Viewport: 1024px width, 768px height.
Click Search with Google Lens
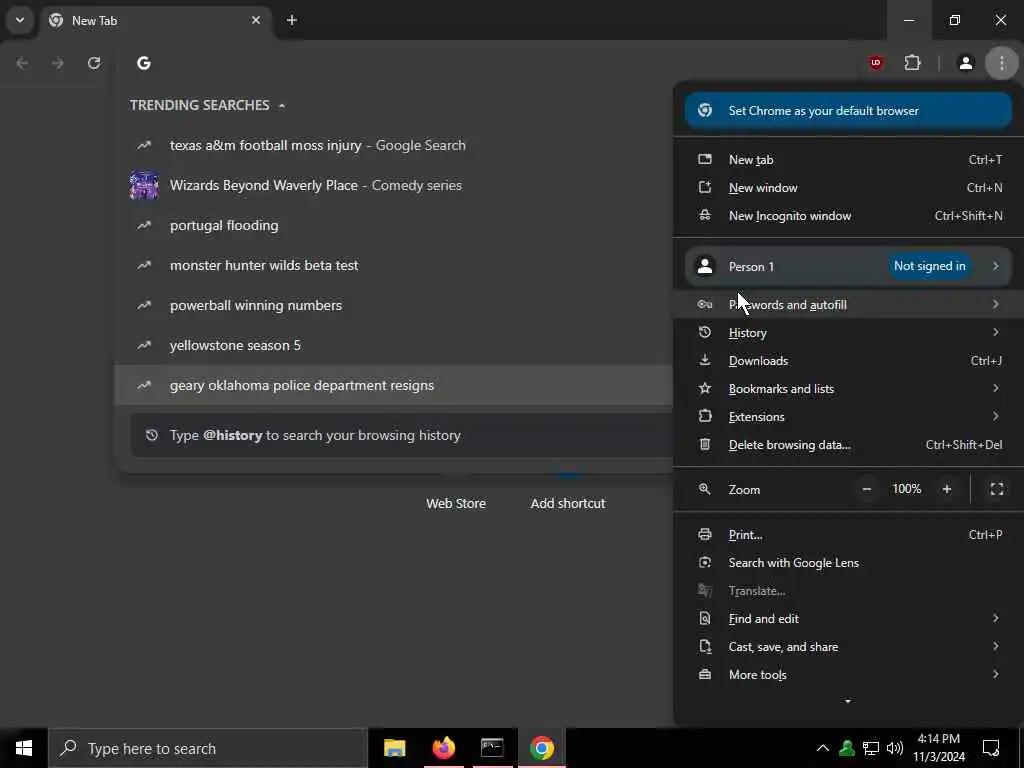pyautogui.click(x=848, y=563)
